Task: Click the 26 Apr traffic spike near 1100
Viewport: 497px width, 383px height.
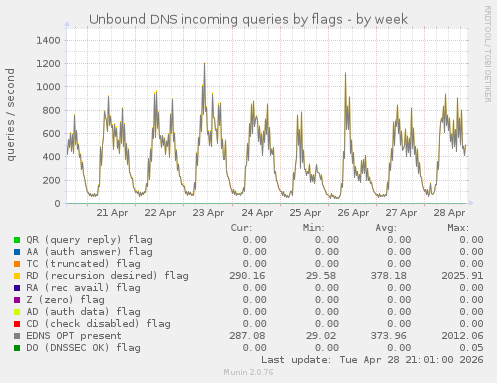Action: (346, 74)
